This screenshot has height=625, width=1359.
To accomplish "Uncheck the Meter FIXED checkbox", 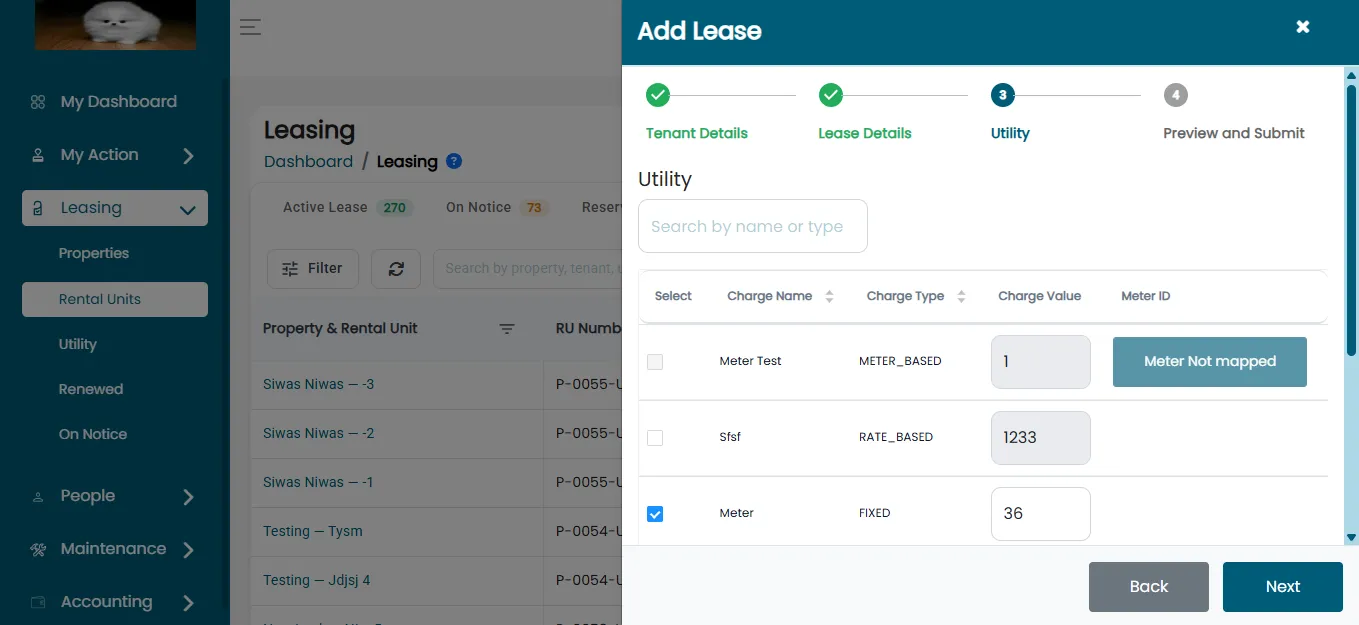I will pos(655,514).
